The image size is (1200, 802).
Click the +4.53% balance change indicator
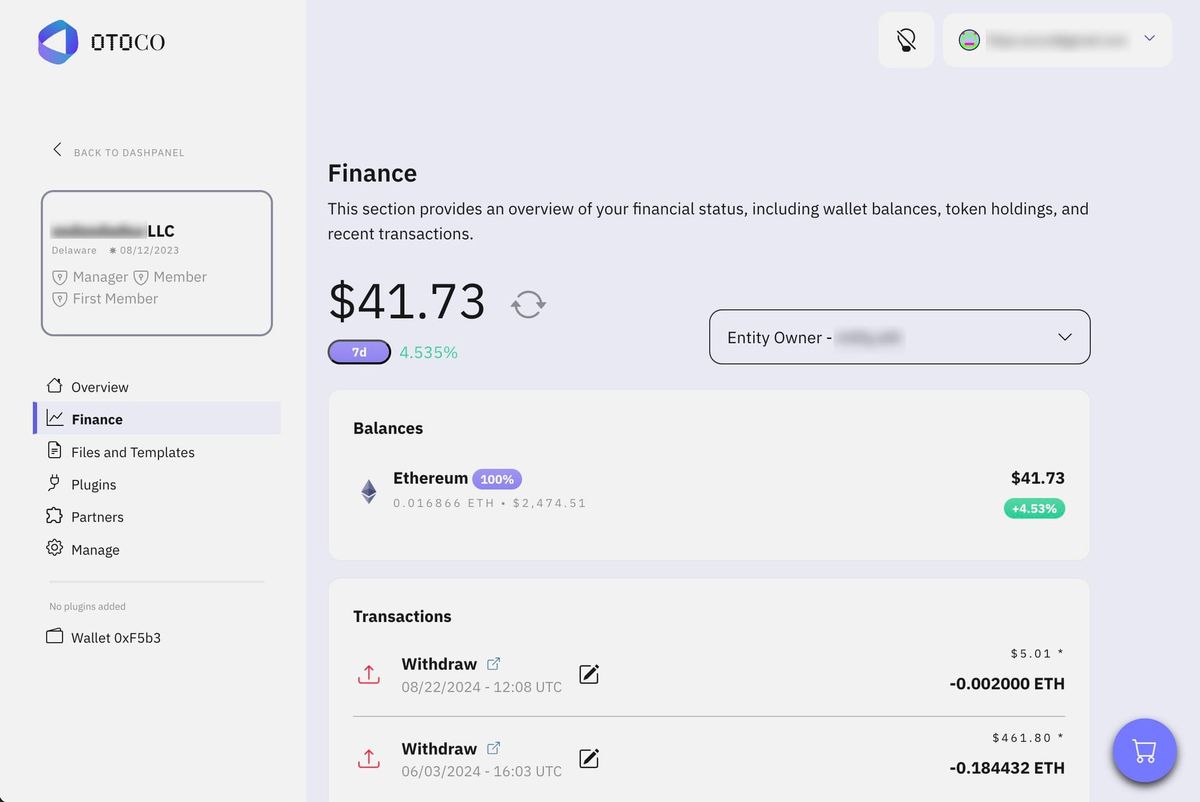[x=1034, y=508]
